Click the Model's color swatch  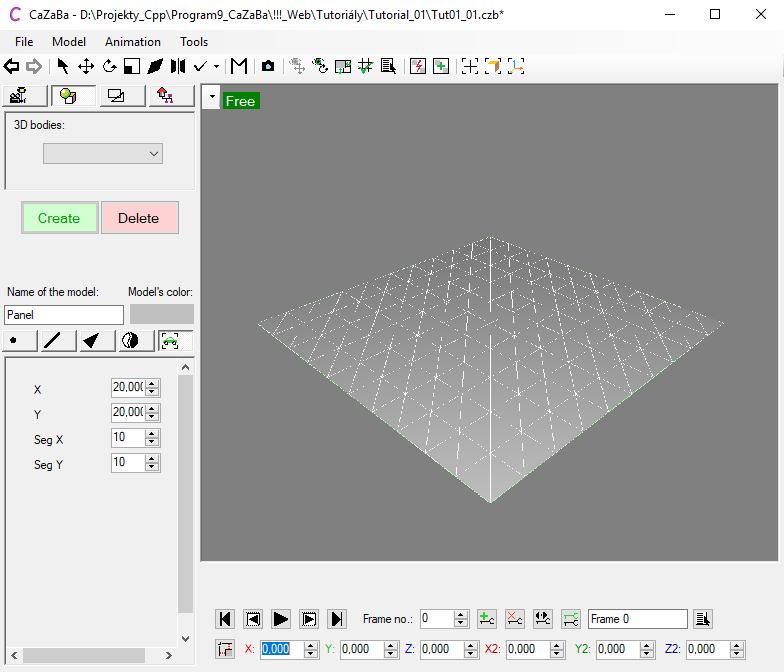coord(162,314)
